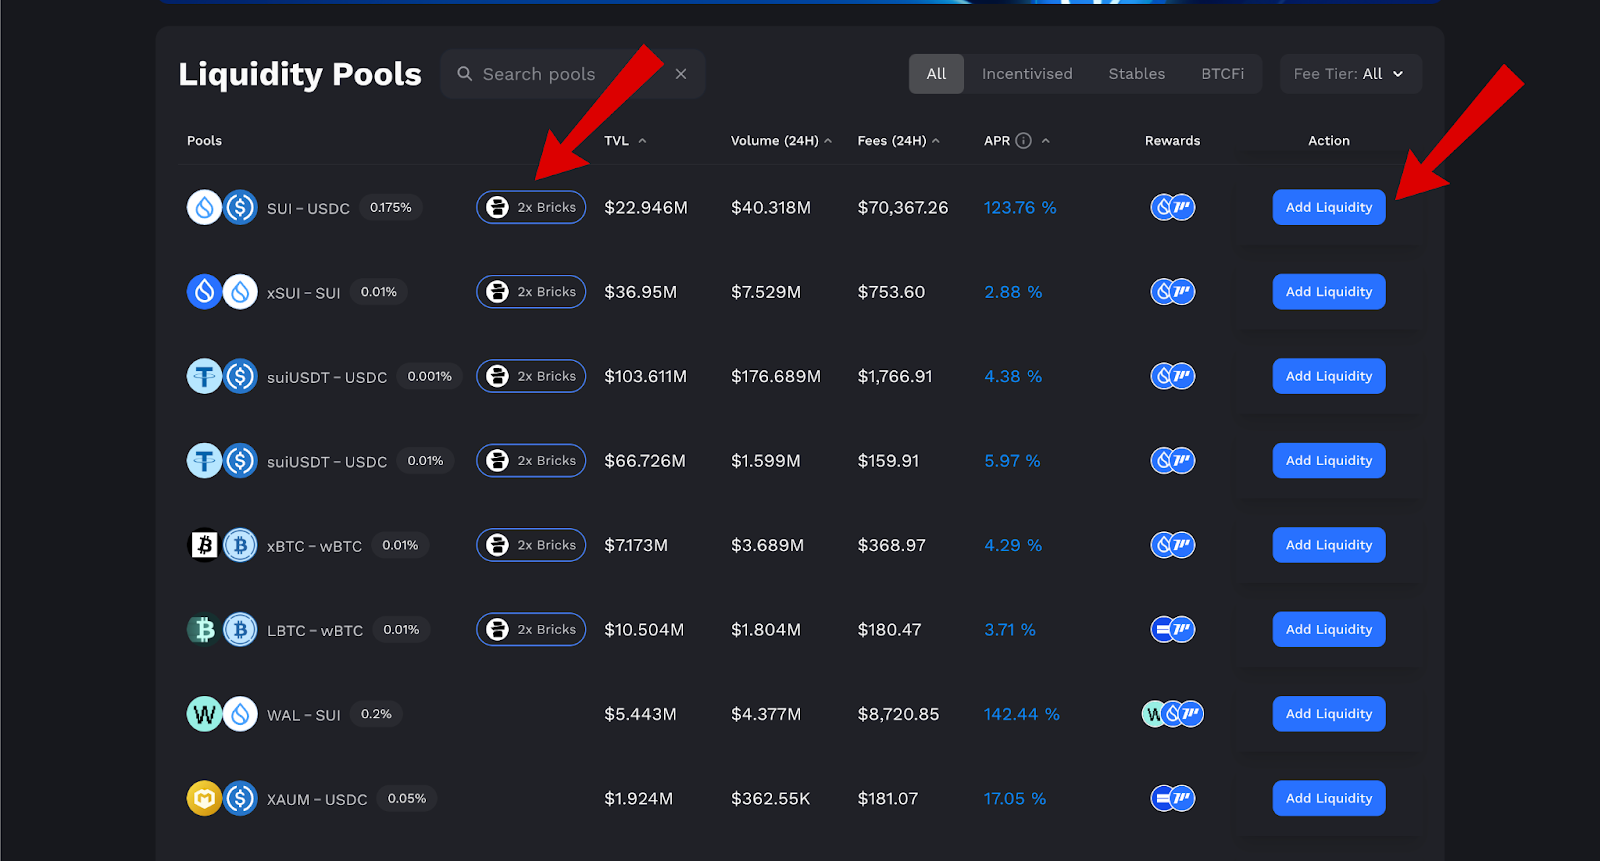
Task: Click 2x Bricks badge for xSUI – SUI
Action: 531,292
